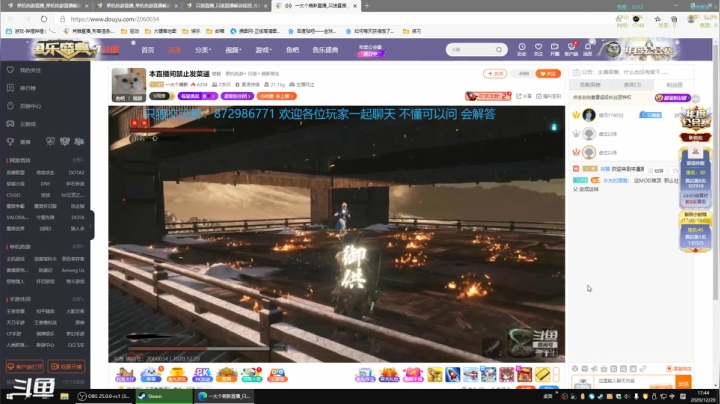Click the task hall icon below the video
This screenshot has height=404, width=720.
[125, 375]
